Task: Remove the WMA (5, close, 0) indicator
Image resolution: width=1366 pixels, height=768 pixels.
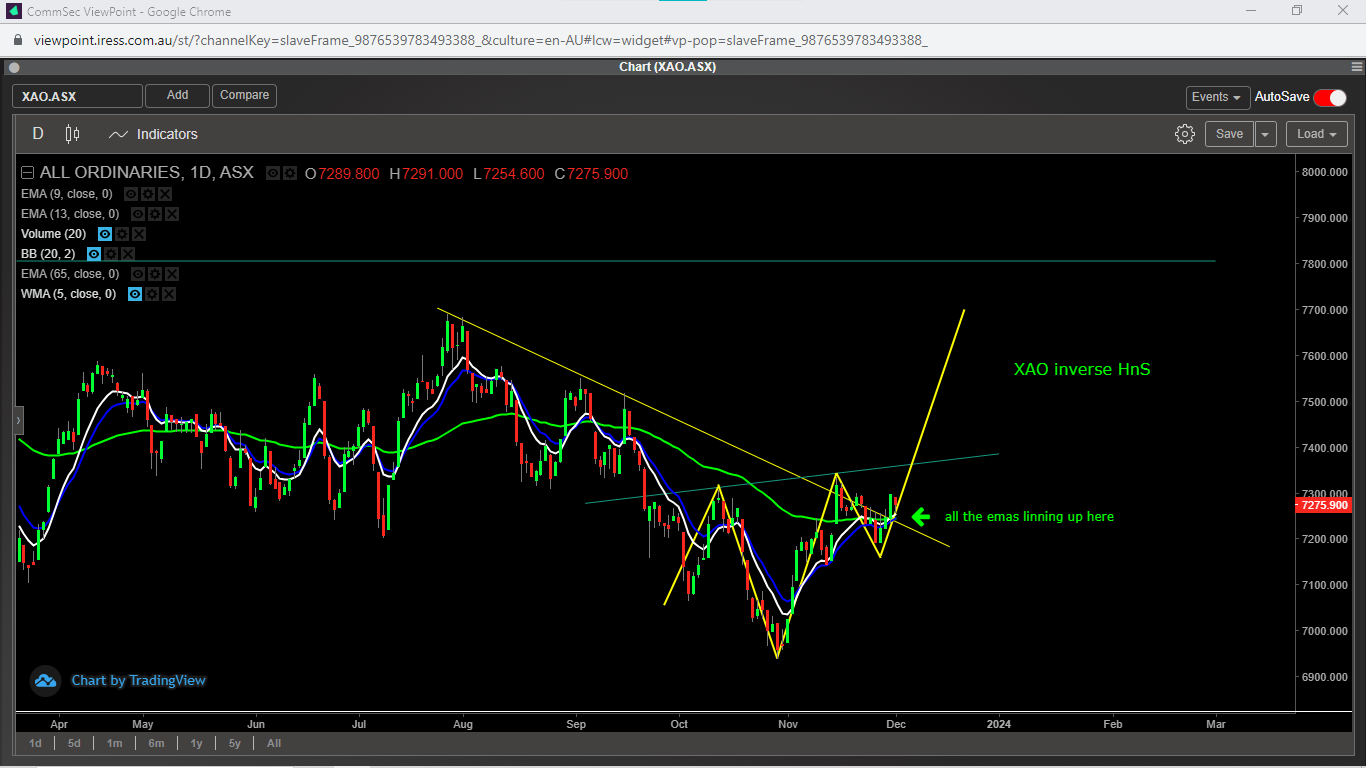Action: pos(169,294)
